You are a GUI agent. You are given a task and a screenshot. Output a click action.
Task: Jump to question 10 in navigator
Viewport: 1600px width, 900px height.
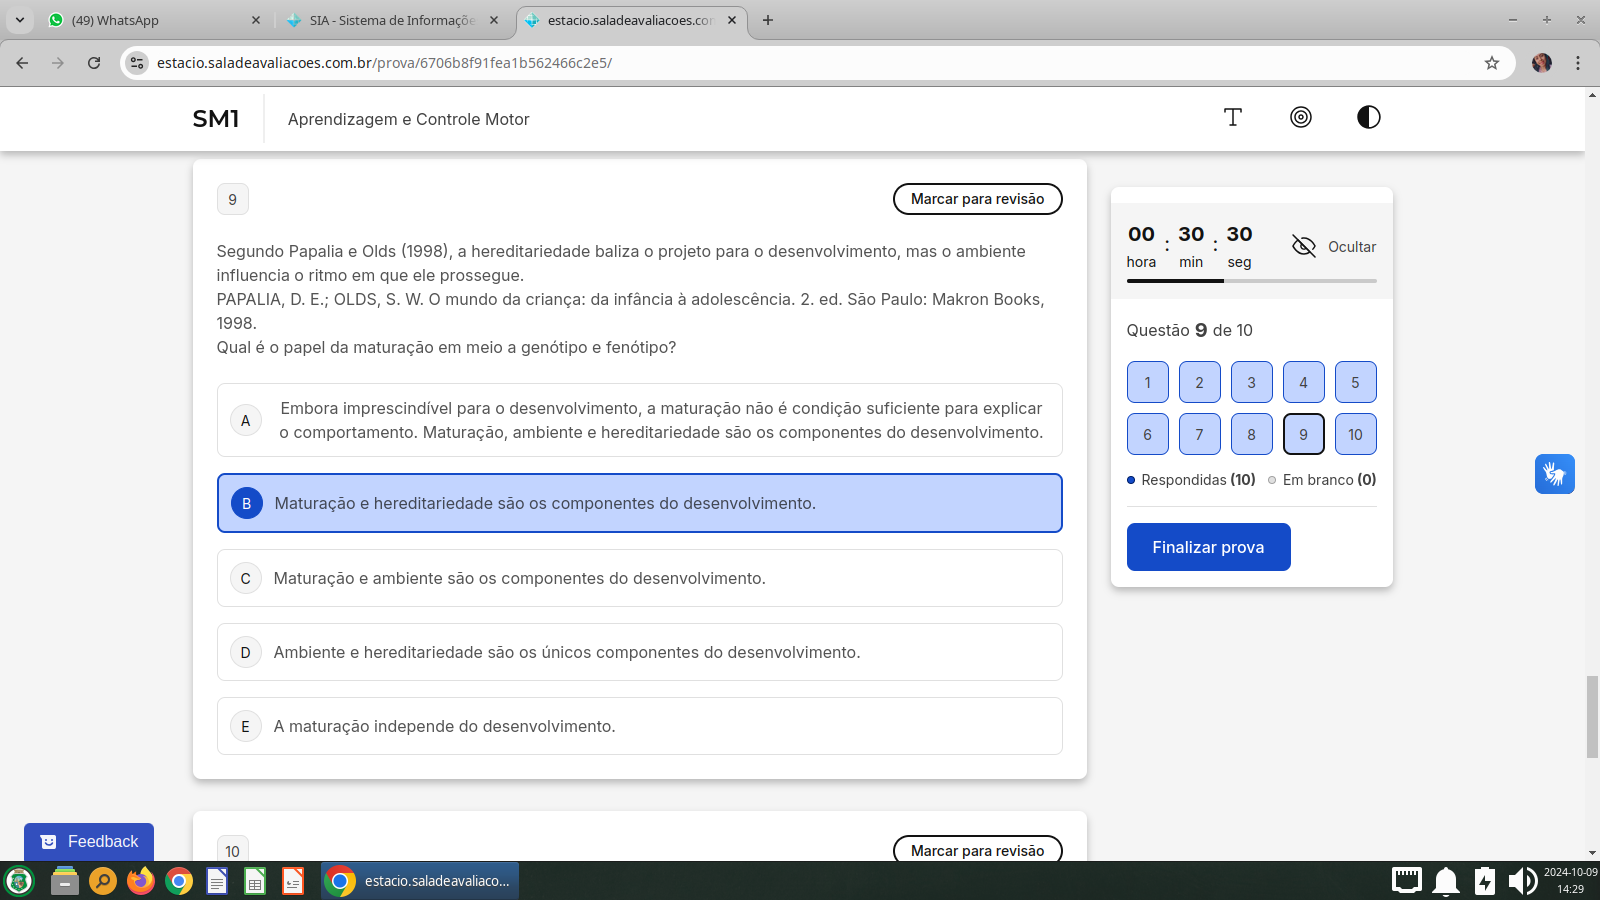point(1355,434)
